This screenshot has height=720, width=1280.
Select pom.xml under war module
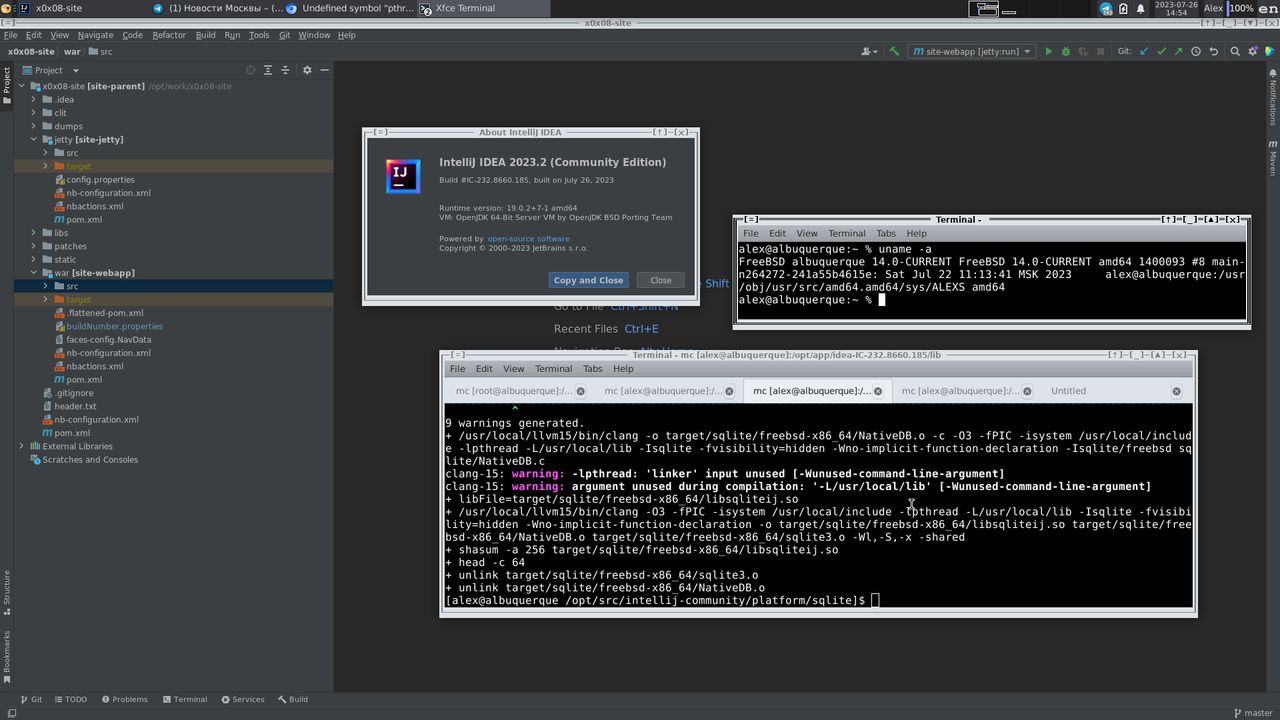84,379
